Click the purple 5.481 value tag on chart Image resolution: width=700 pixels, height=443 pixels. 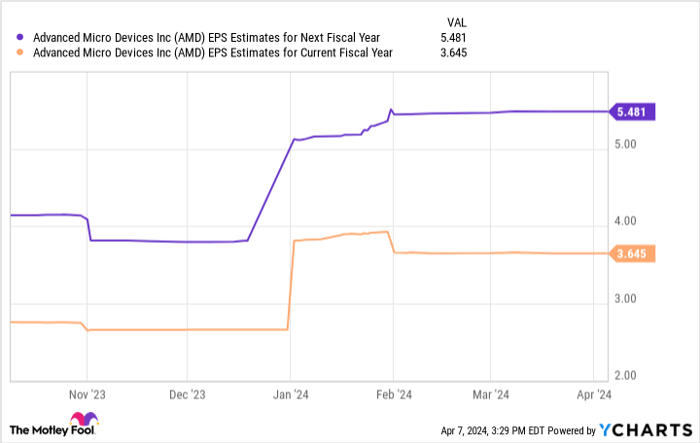[633, 112]
